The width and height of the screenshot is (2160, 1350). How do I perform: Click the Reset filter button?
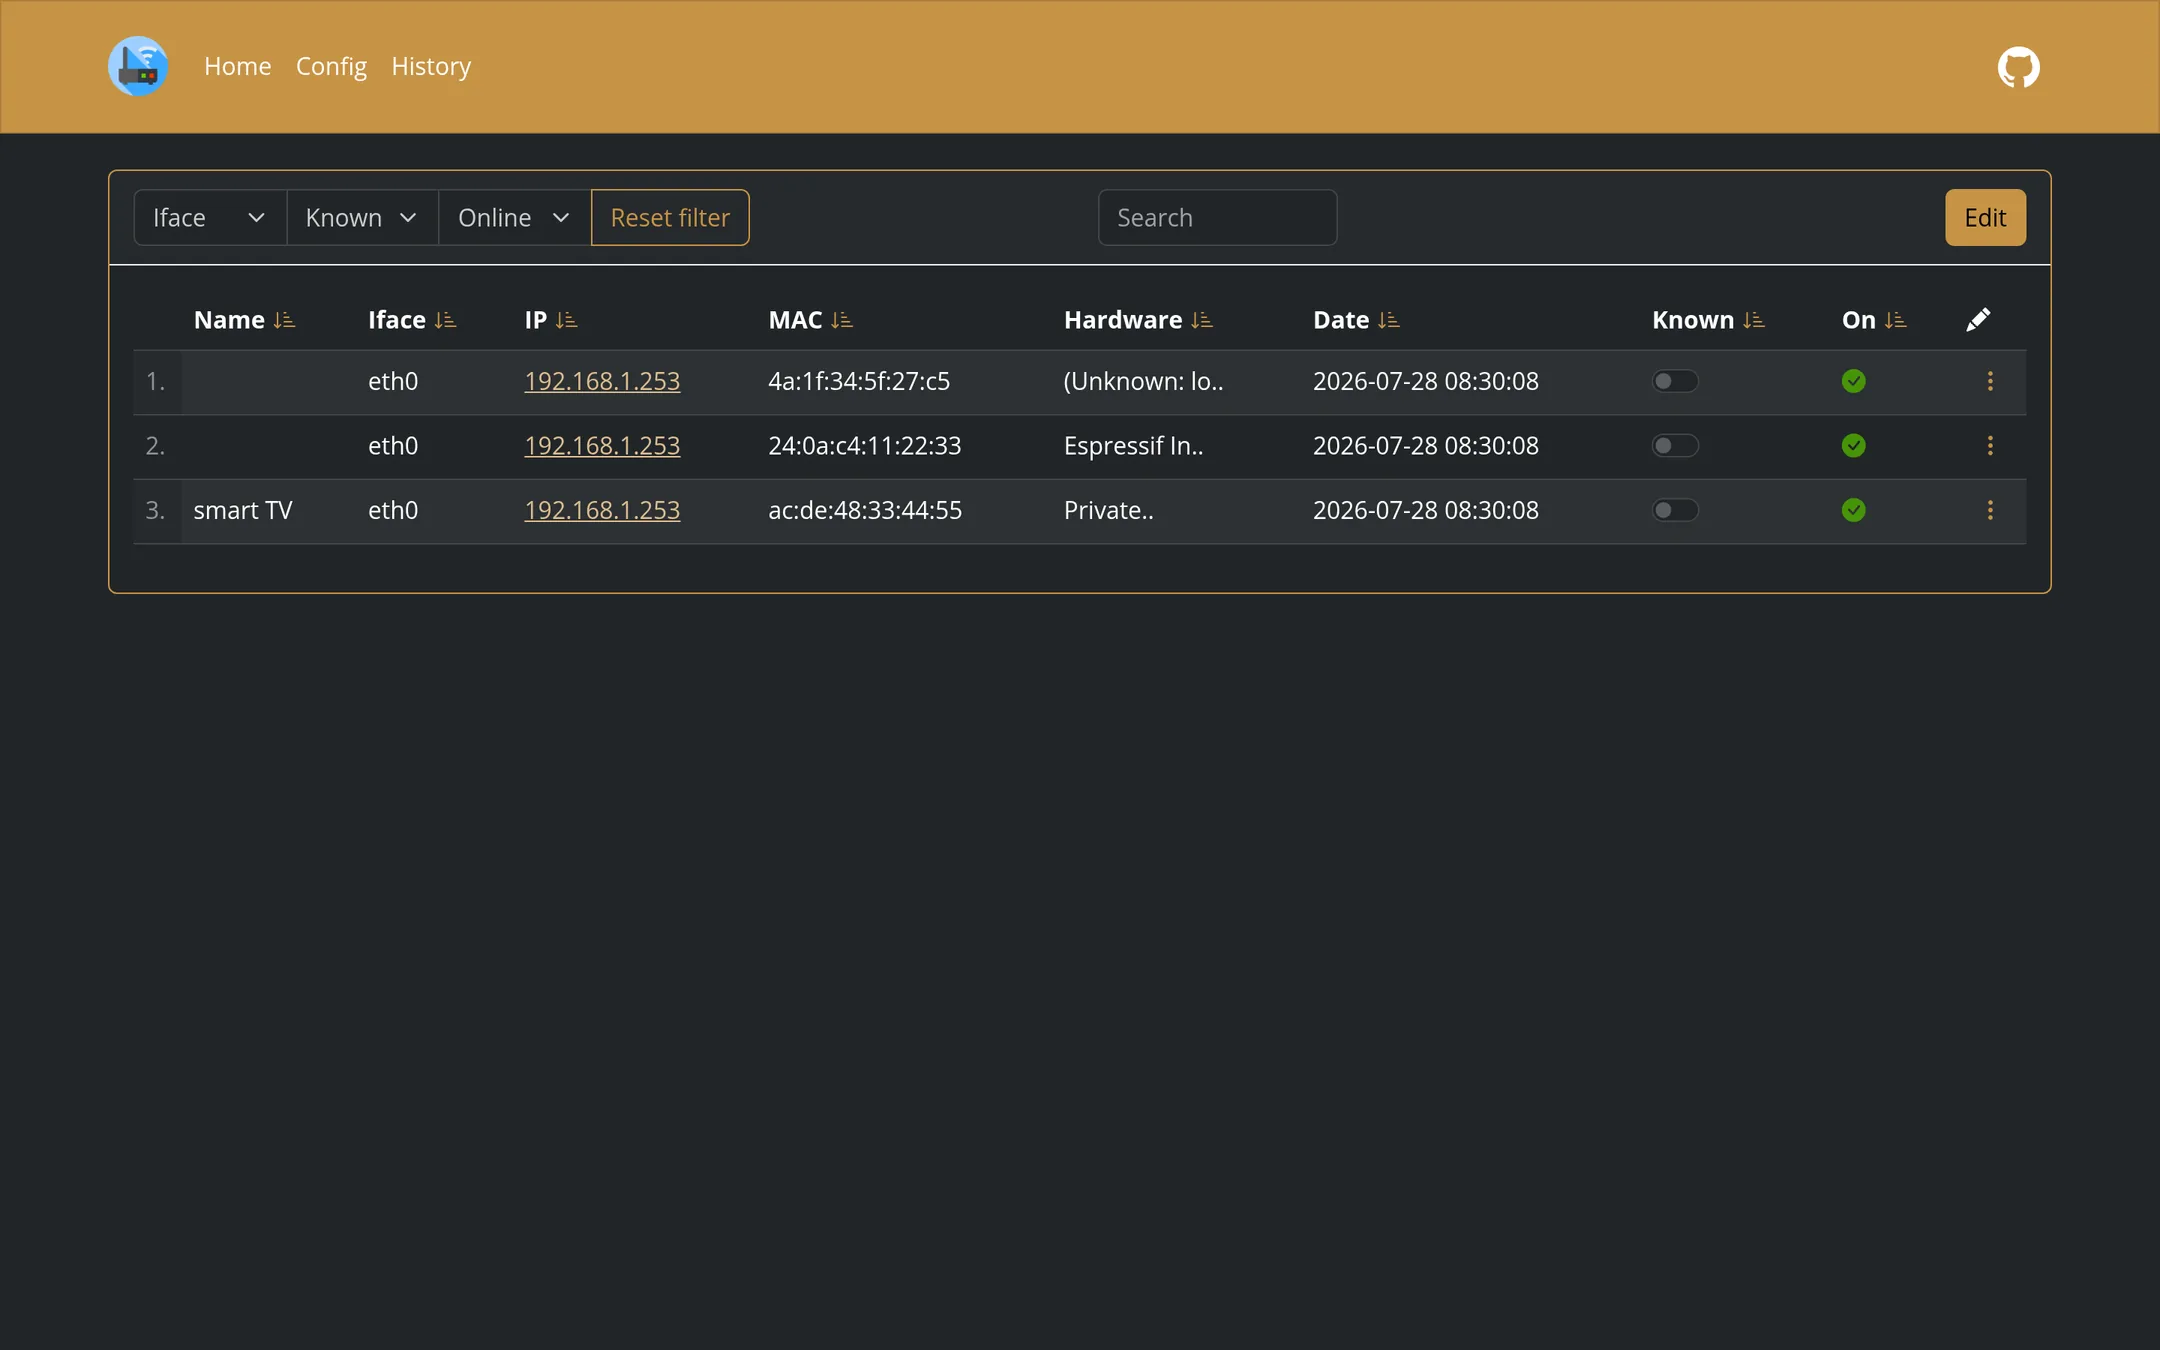(670, 217)
